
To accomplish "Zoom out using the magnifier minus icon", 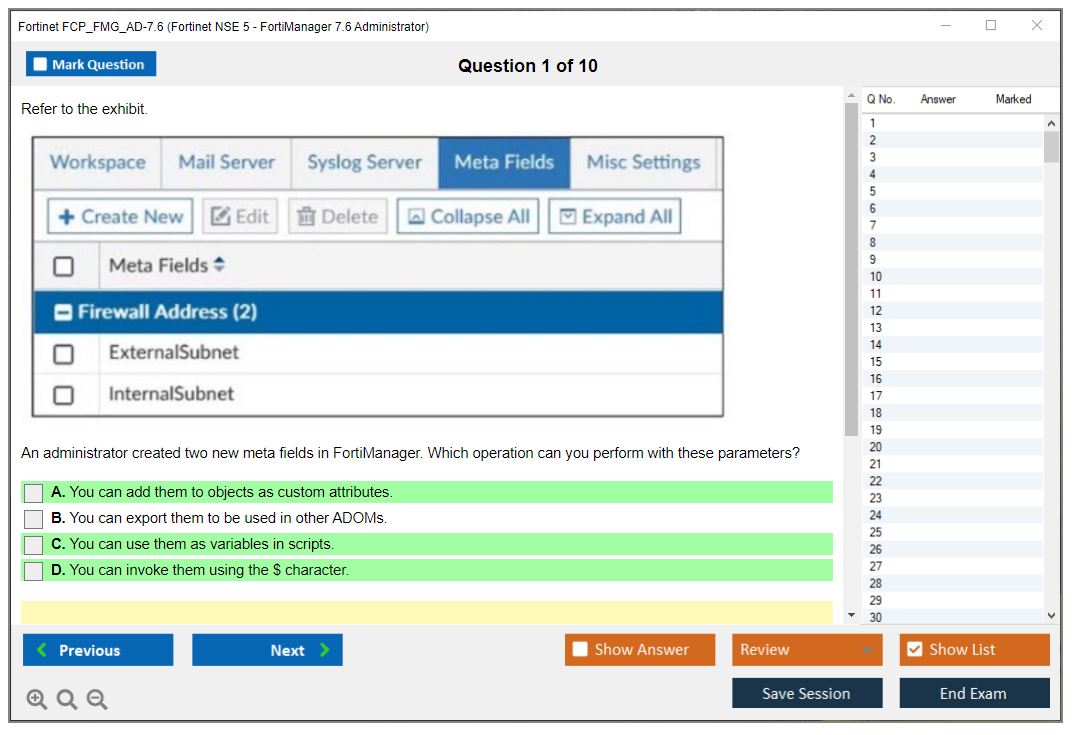I will (x=97, y=699).
